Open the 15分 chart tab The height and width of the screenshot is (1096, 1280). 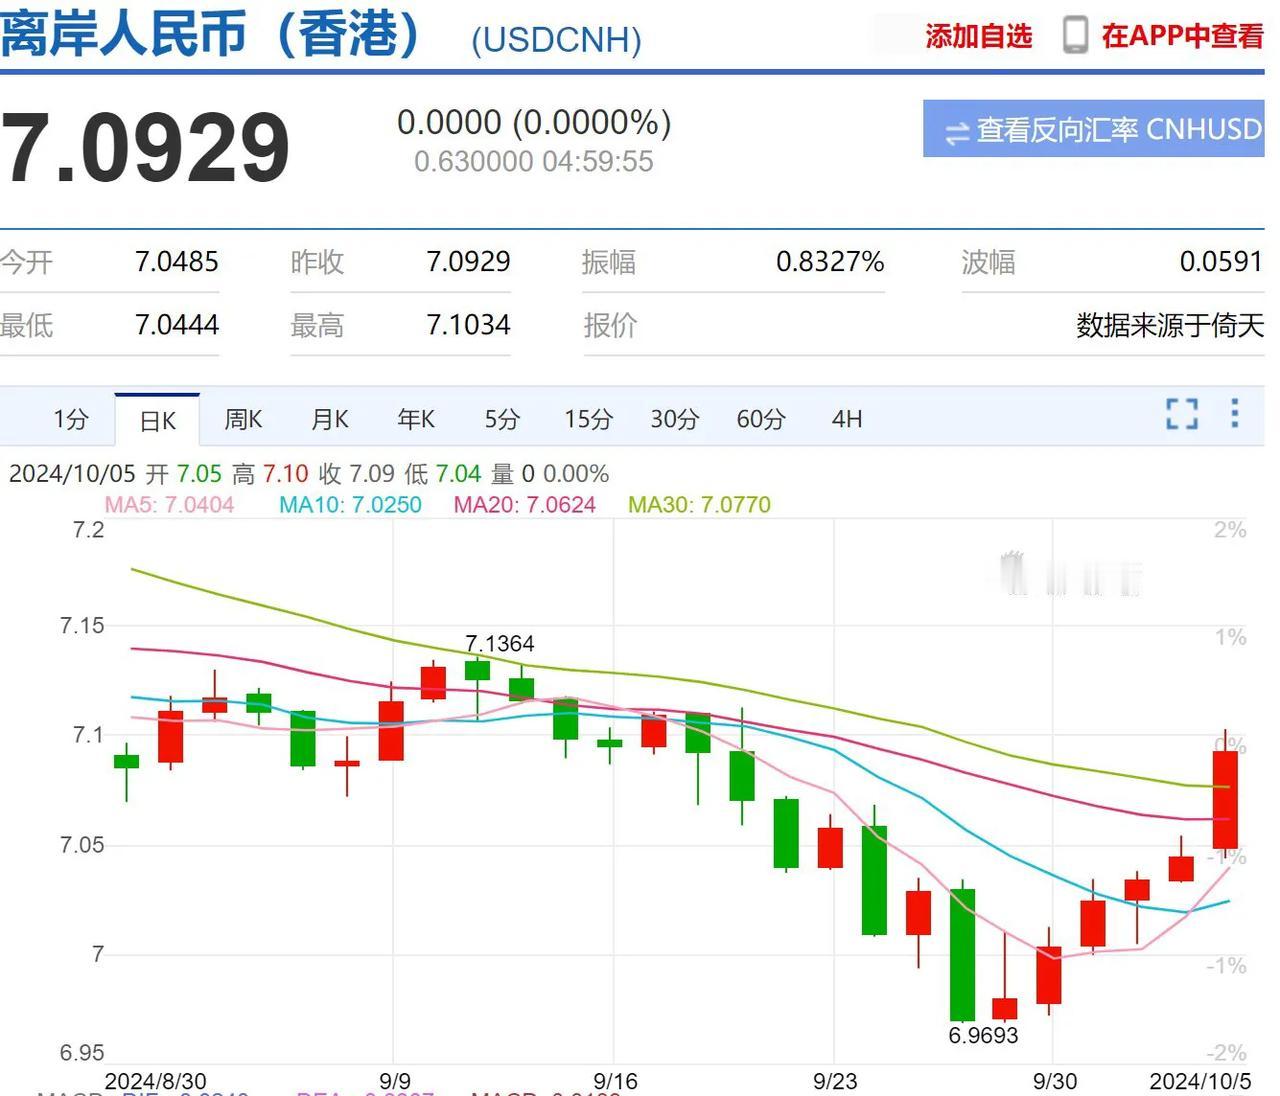click(x=588, y=419)
